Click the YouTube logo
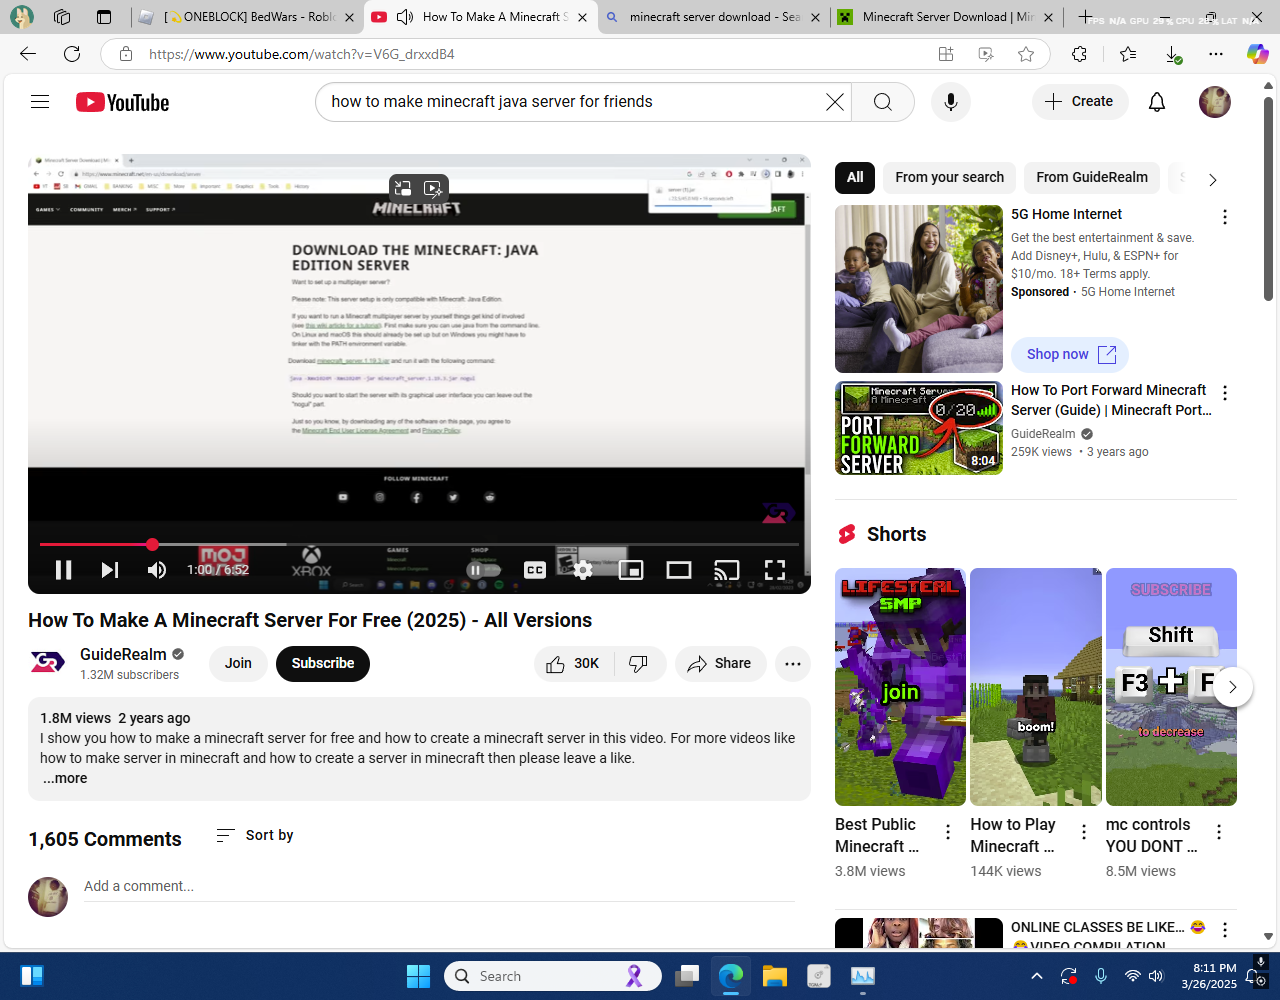This screenshot has width=1280, height=1000. click(122, 102)
